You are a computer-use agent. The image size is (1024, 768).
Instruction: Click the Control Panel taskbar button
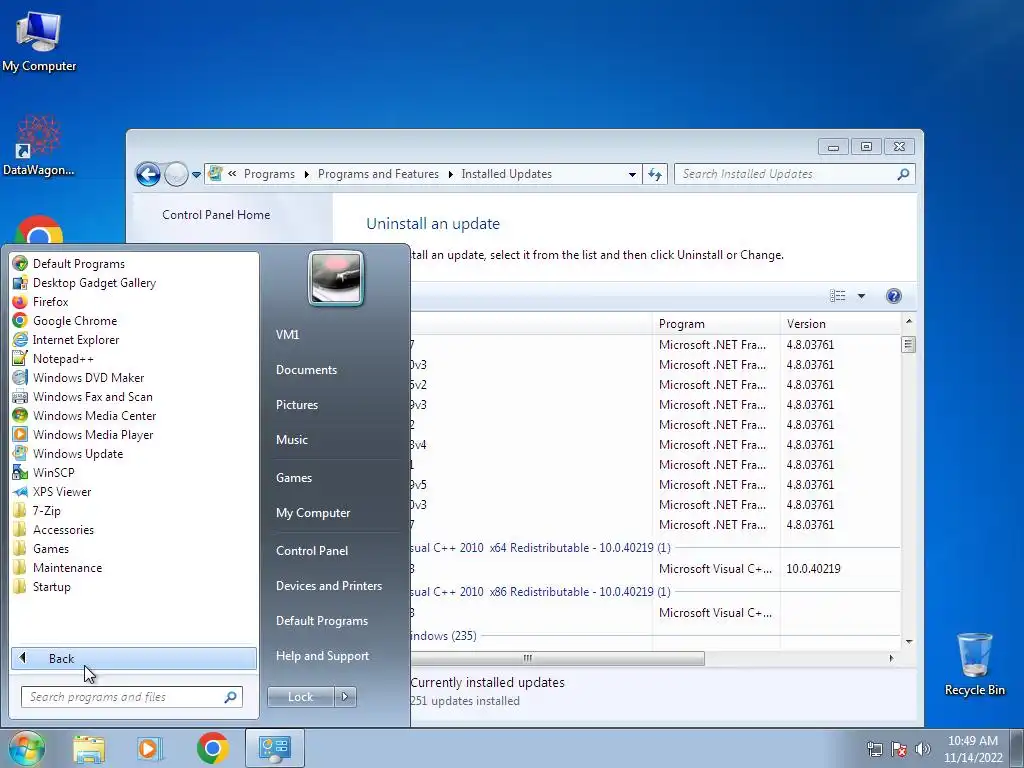click(275, 748)
